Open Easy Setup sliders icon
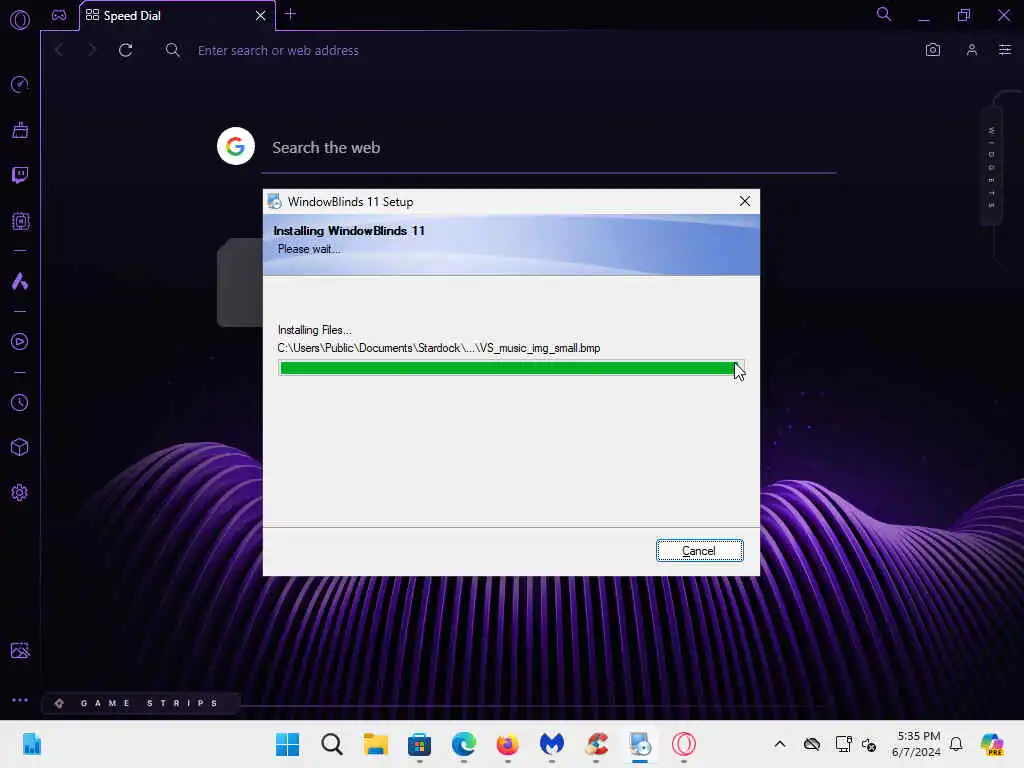Image resolution: width=1024 pixels, height=768 pixels. click(x=1005, y=50)
